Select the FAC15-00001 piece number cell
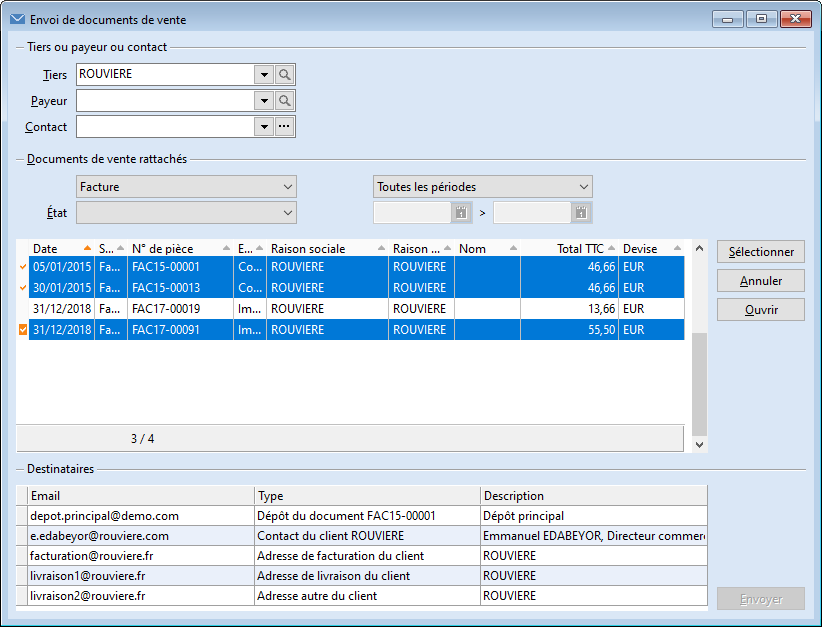 point(180,267)
